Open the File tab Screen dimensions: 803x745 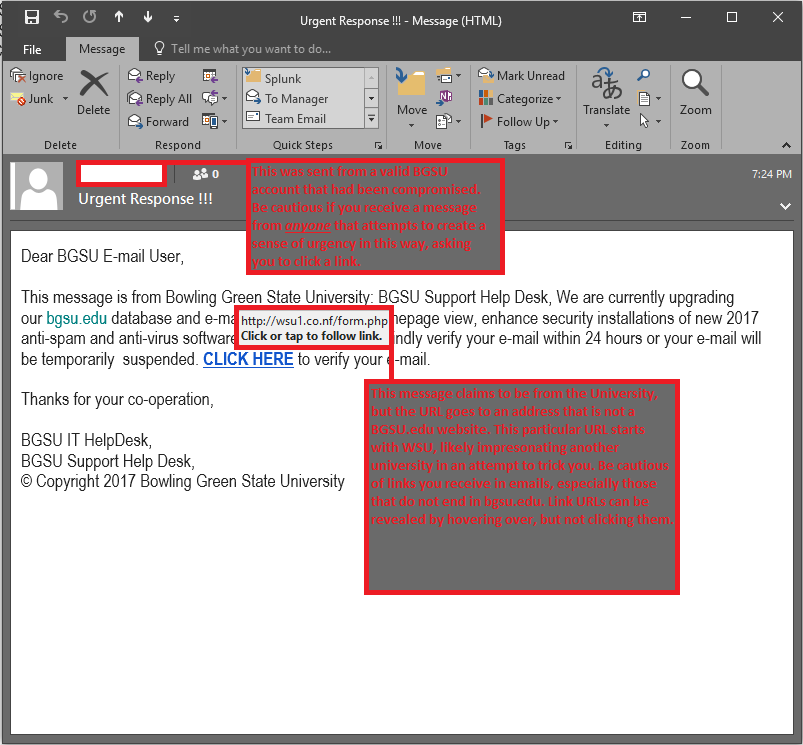click(x=32, y=49)
